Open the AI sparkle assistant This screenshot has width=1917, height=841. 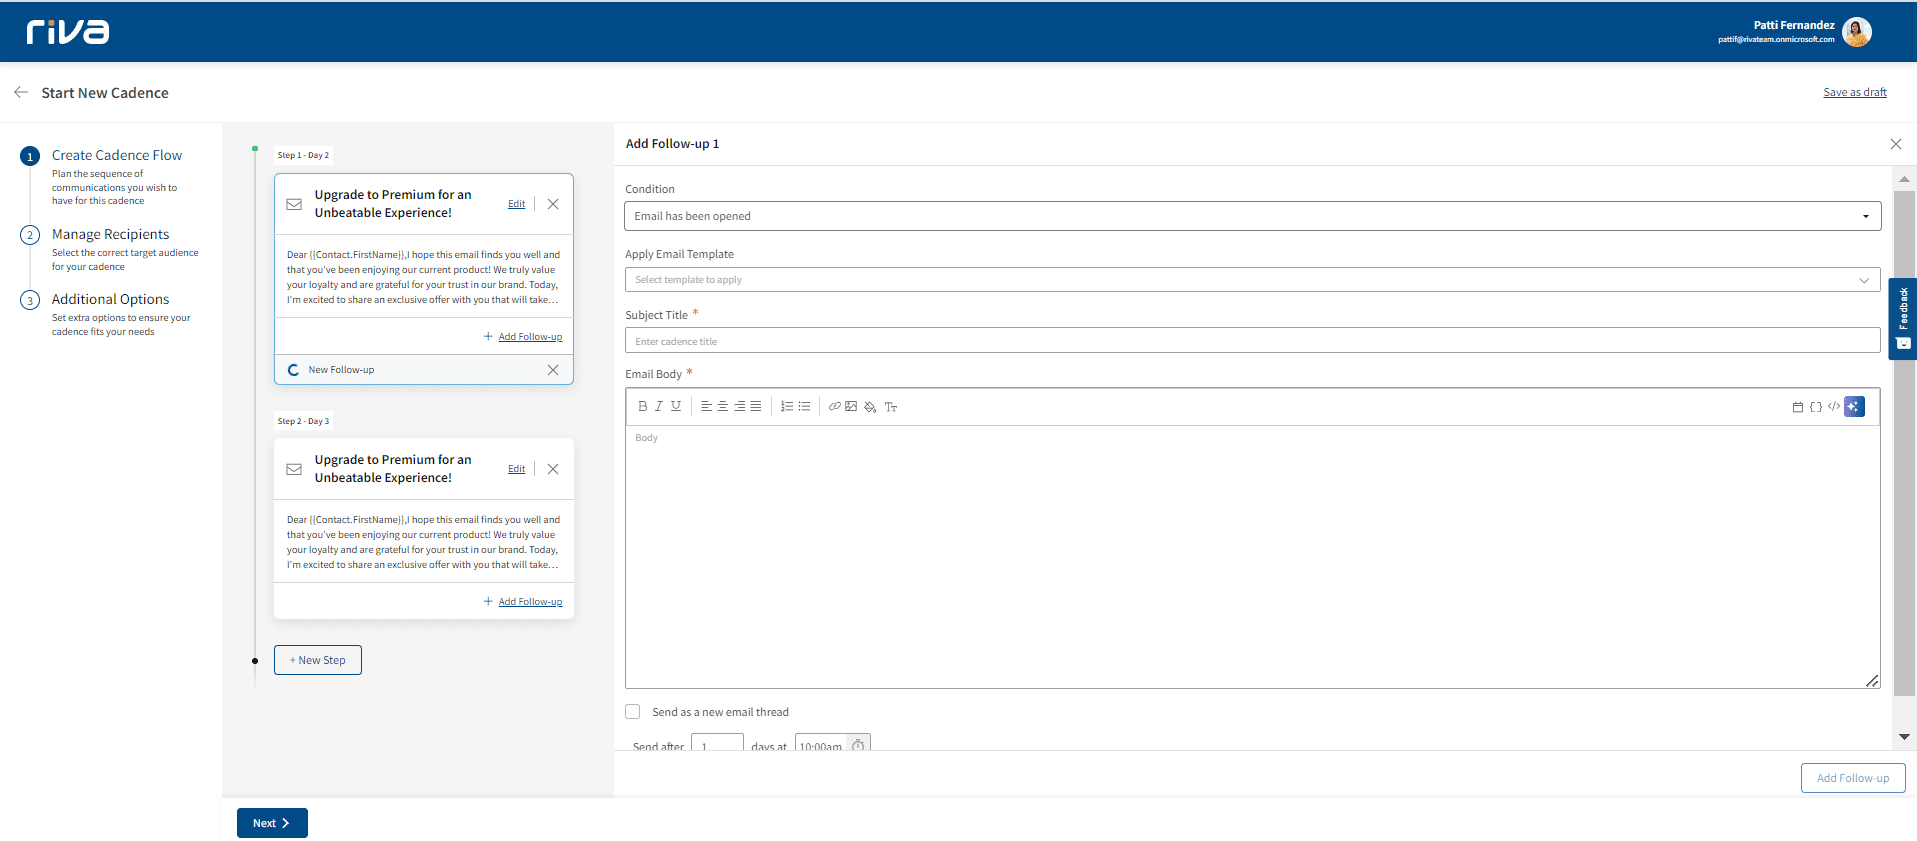1855,406
